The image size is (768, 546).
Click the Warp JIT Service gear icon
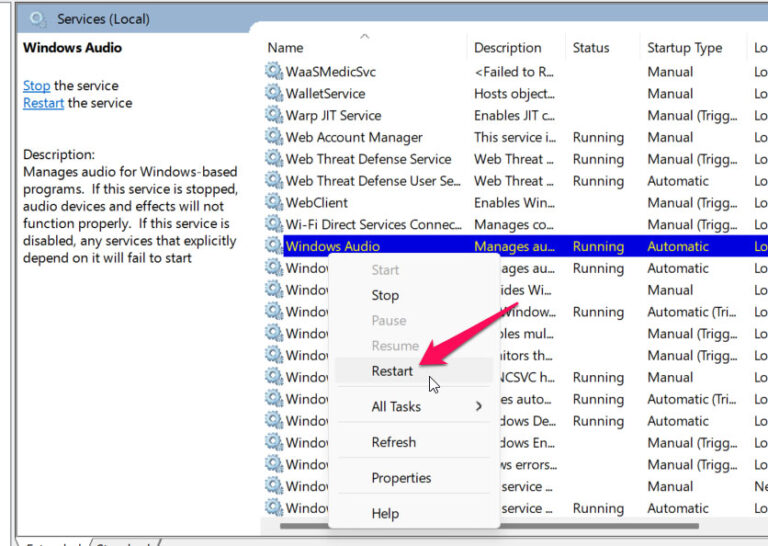[274, 115]
